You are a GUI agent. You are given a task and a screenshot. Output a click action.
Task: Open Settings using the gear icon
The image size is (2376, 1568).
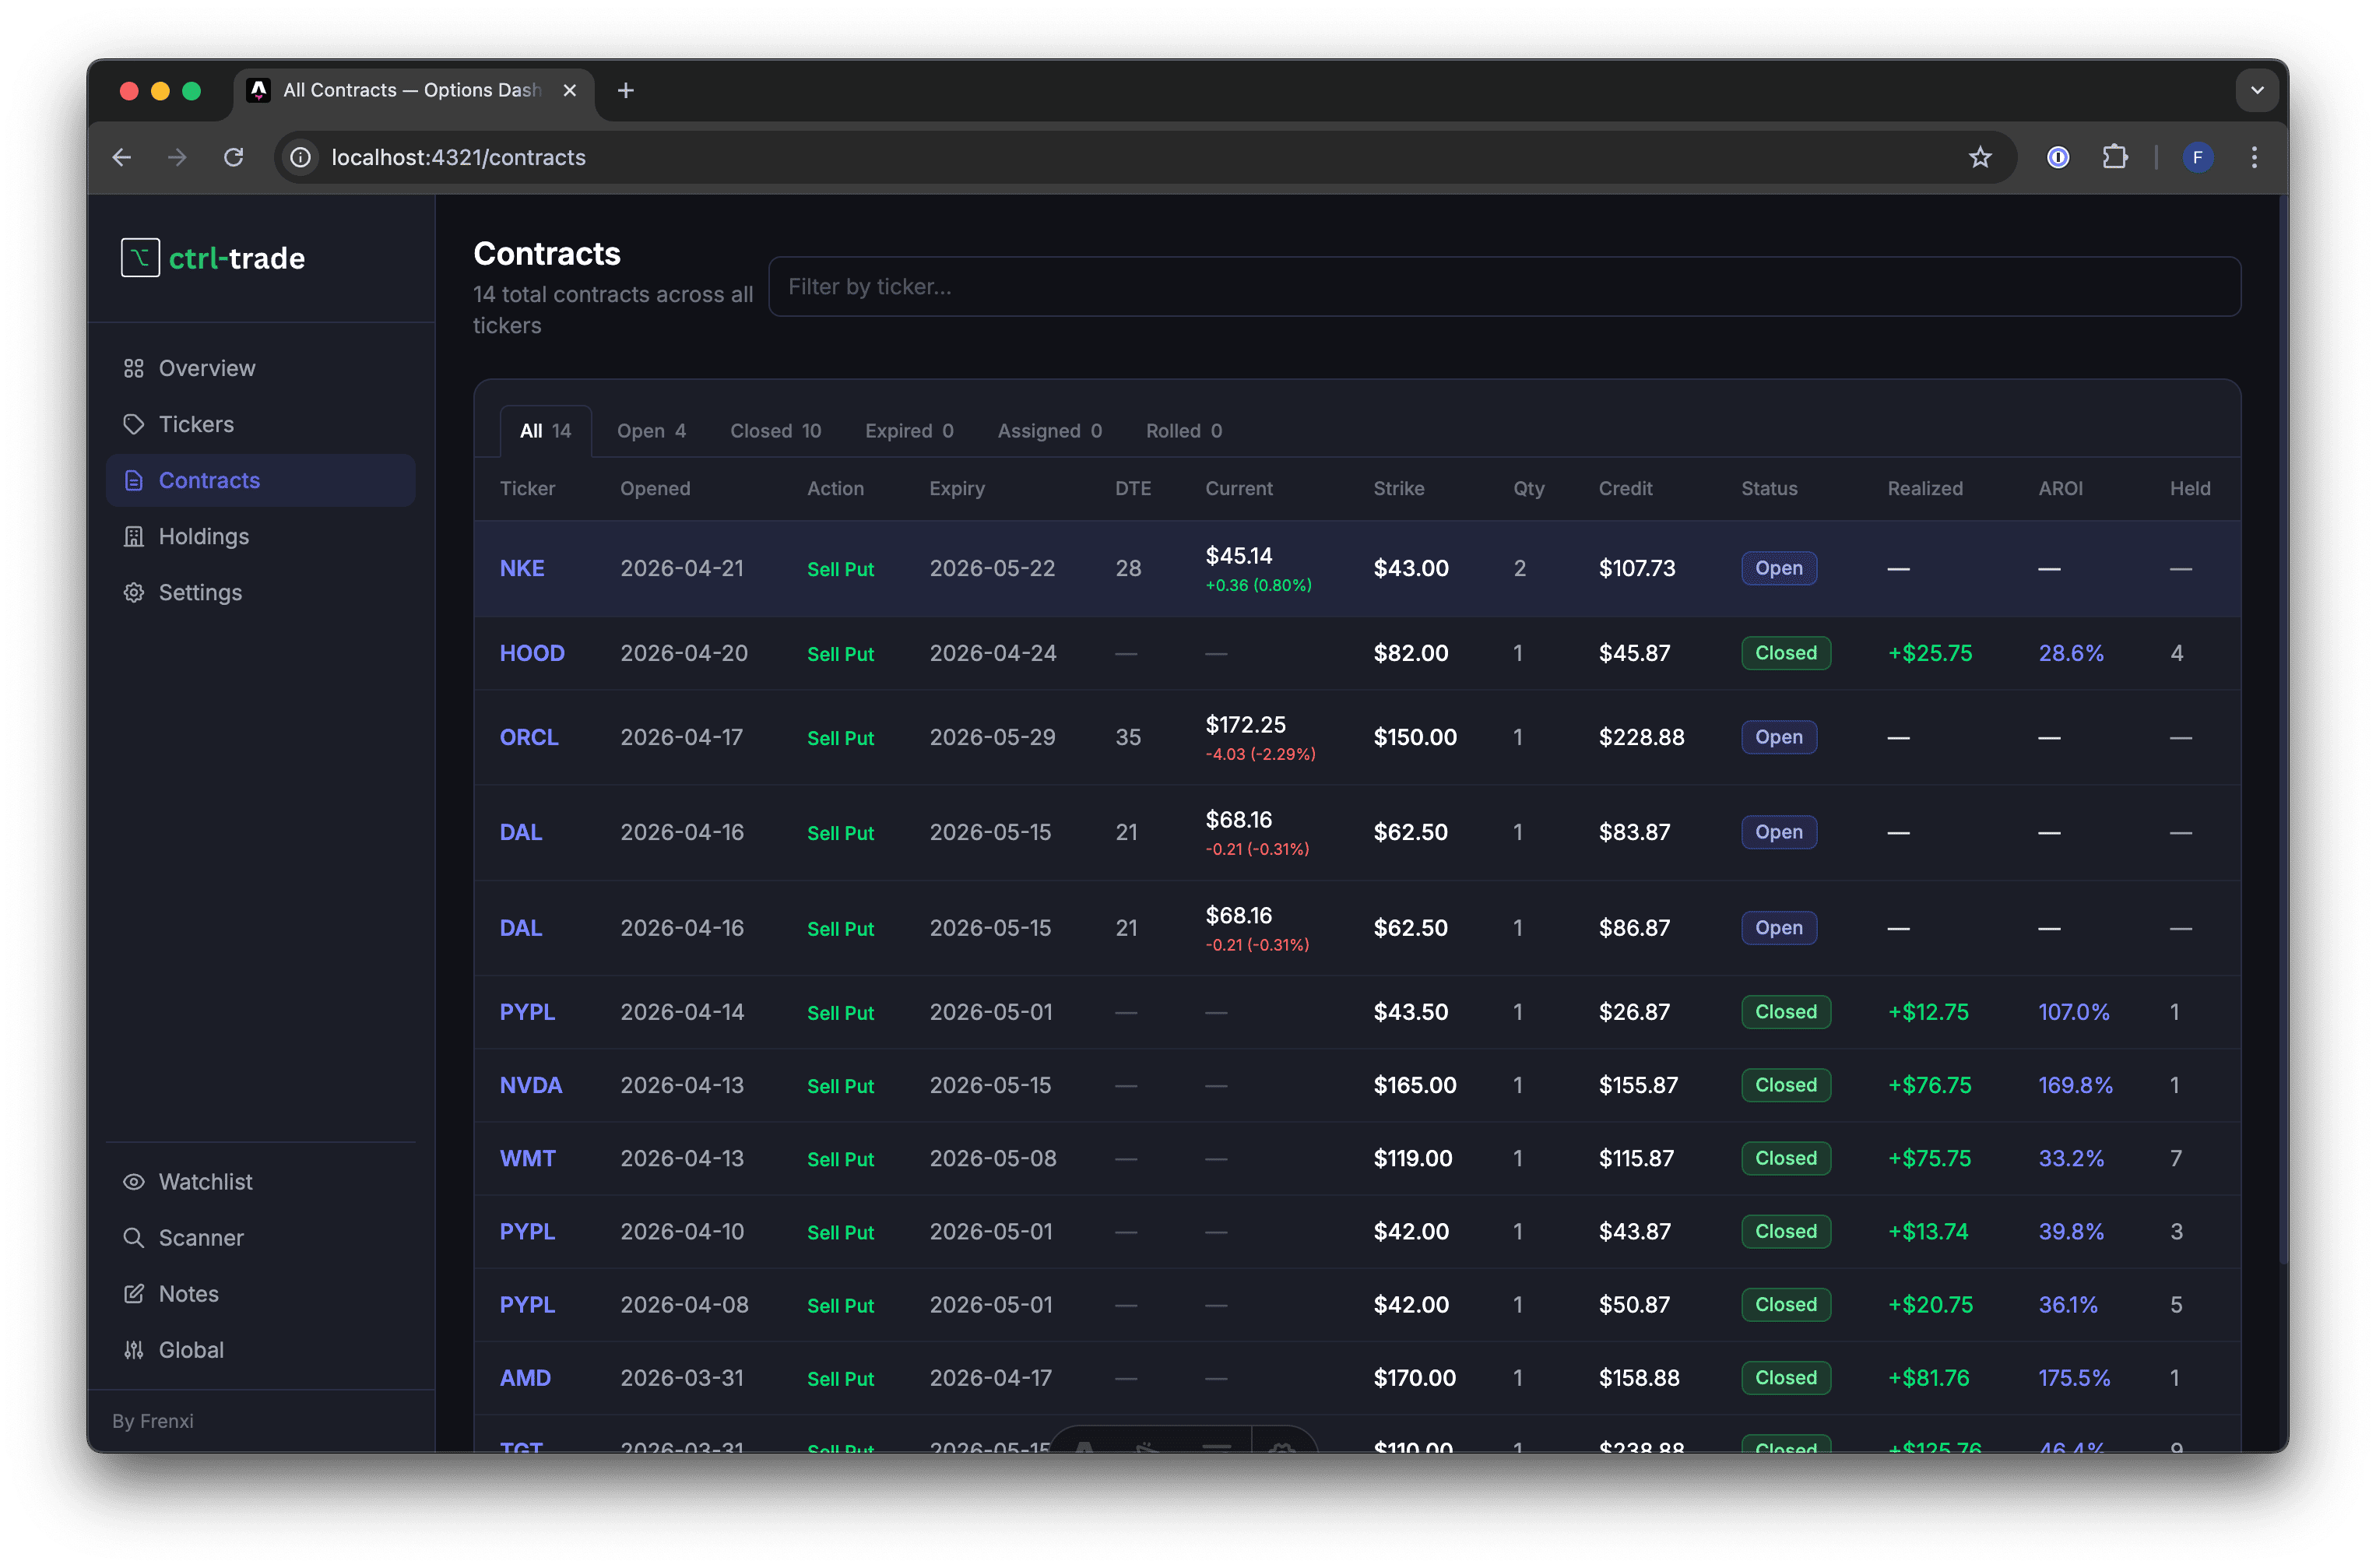pos(134,592)
